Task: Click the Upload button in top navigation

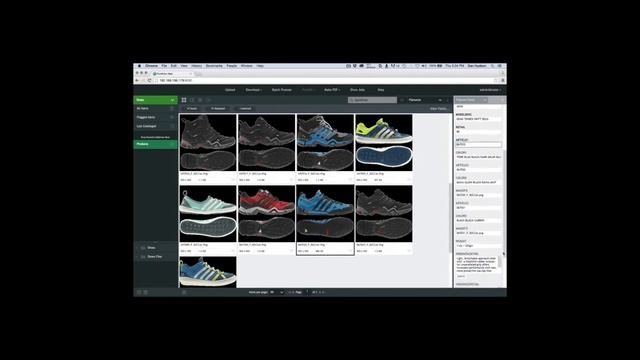Action: (x=230, y=90)
